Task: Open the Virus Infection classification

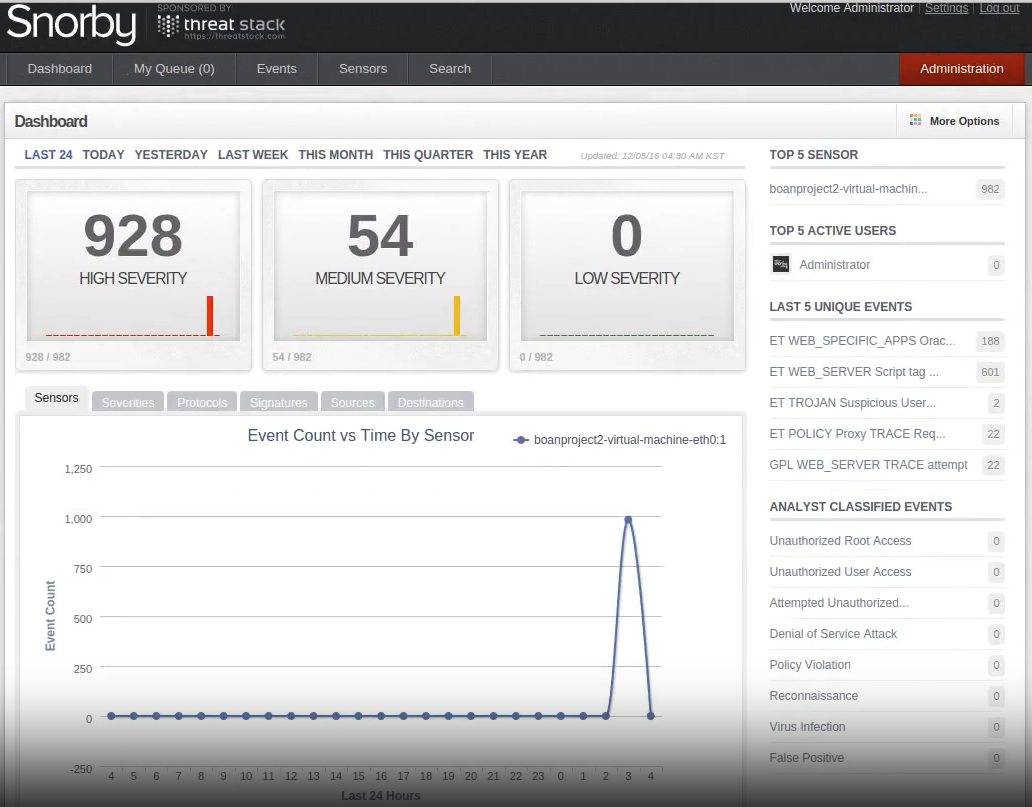Action: pyautogui.click(x=807, y=727)
